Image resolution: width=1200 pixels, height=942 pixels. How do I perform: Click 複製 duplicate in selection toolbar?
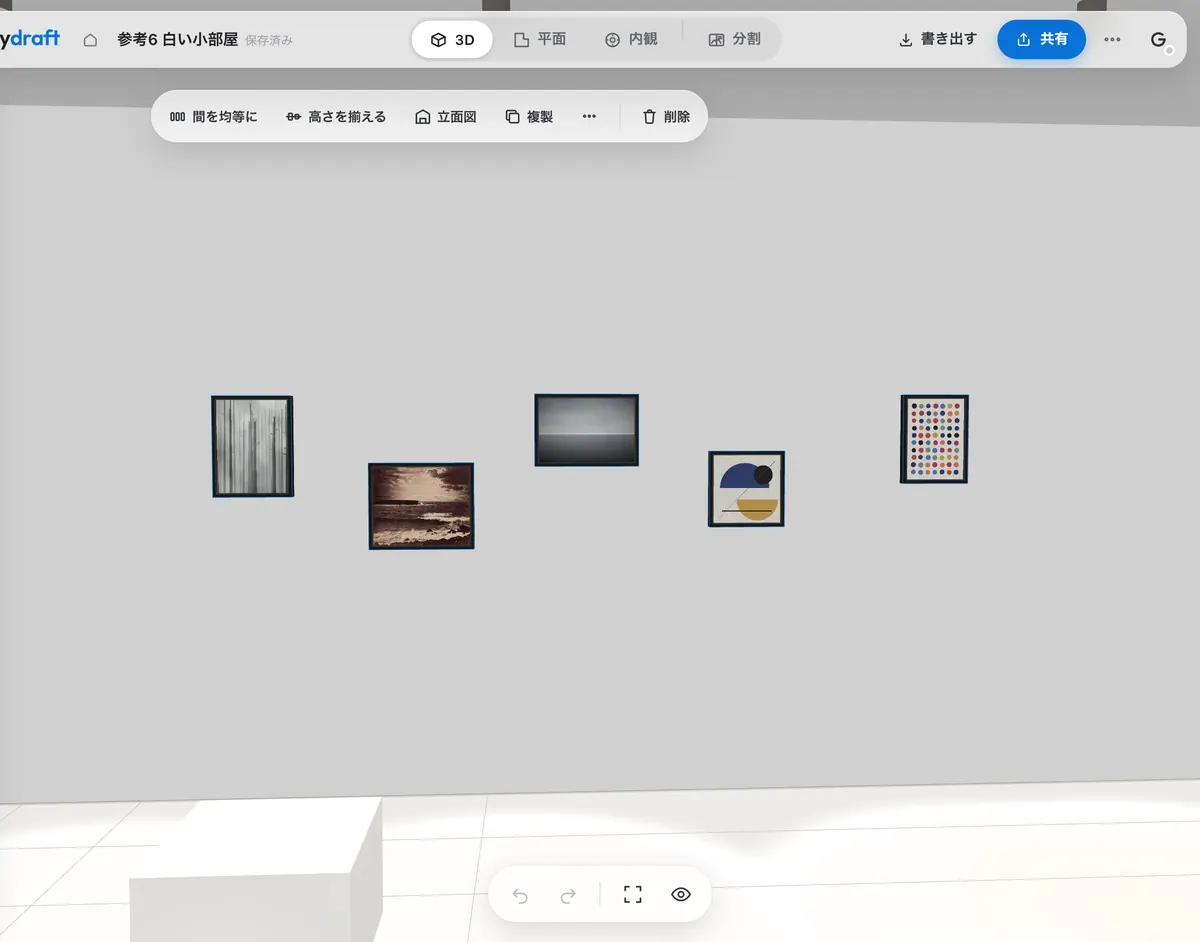click(529, 117)
